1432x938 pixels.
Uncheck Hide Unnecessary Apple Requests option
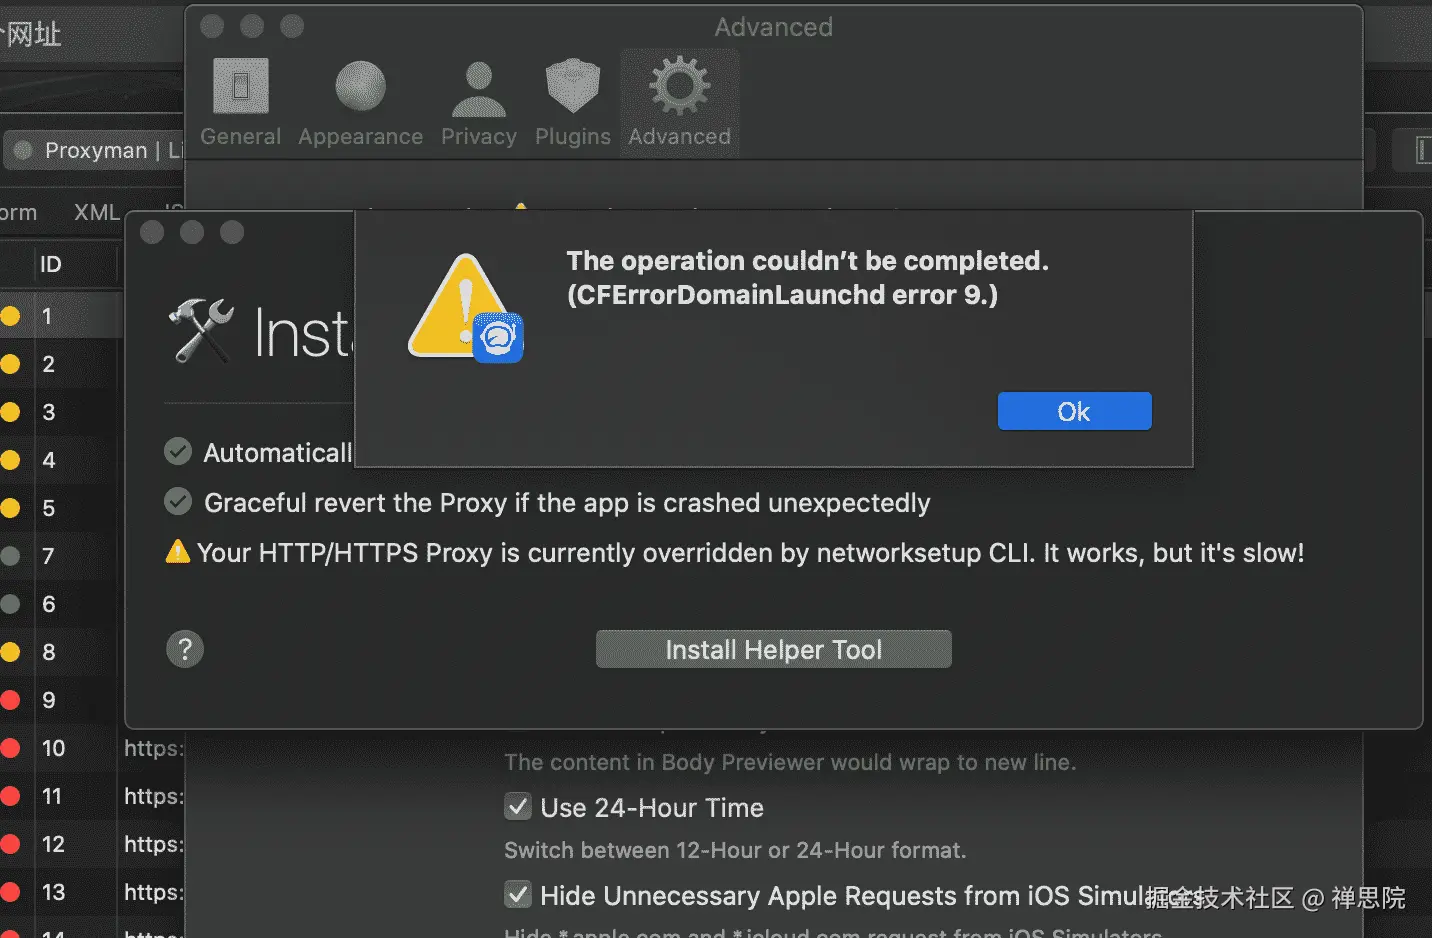pyautogui.click(x=518, y=895)
